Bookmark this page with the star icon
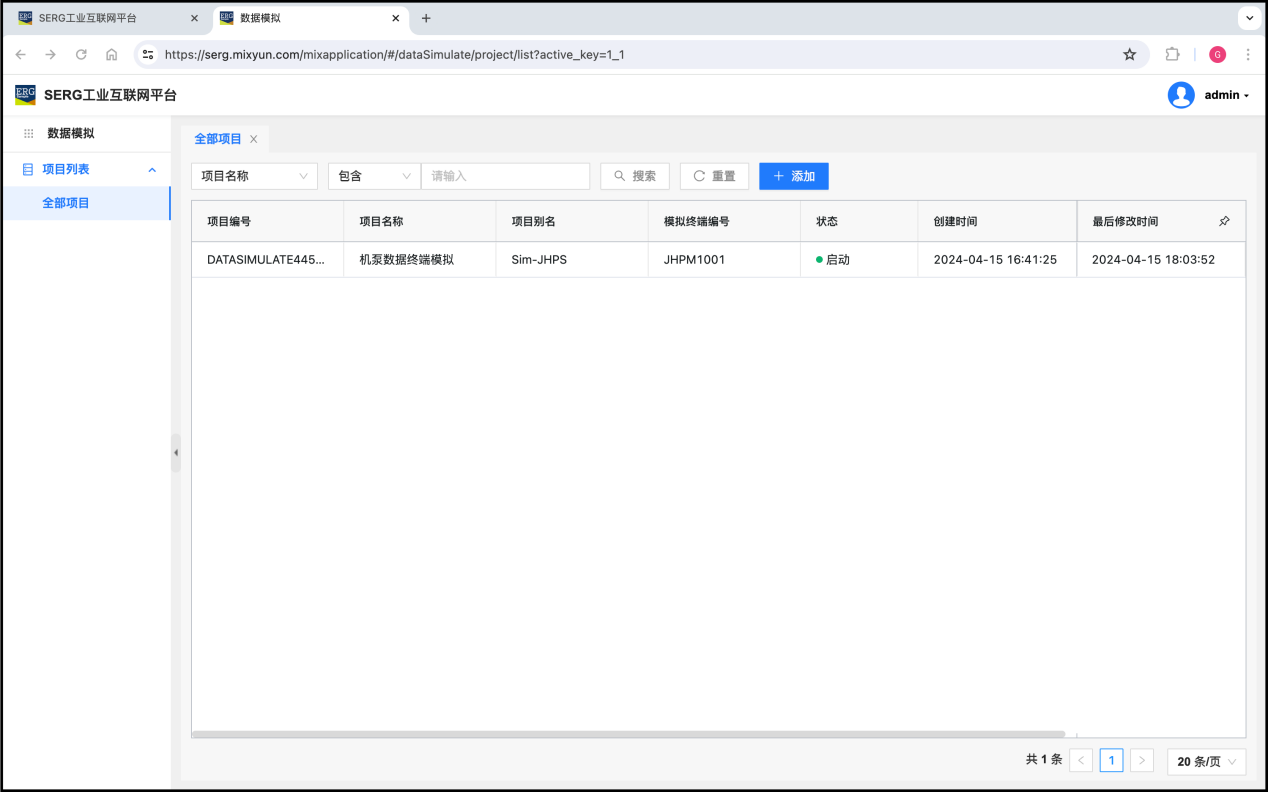 coord(1129,55)
